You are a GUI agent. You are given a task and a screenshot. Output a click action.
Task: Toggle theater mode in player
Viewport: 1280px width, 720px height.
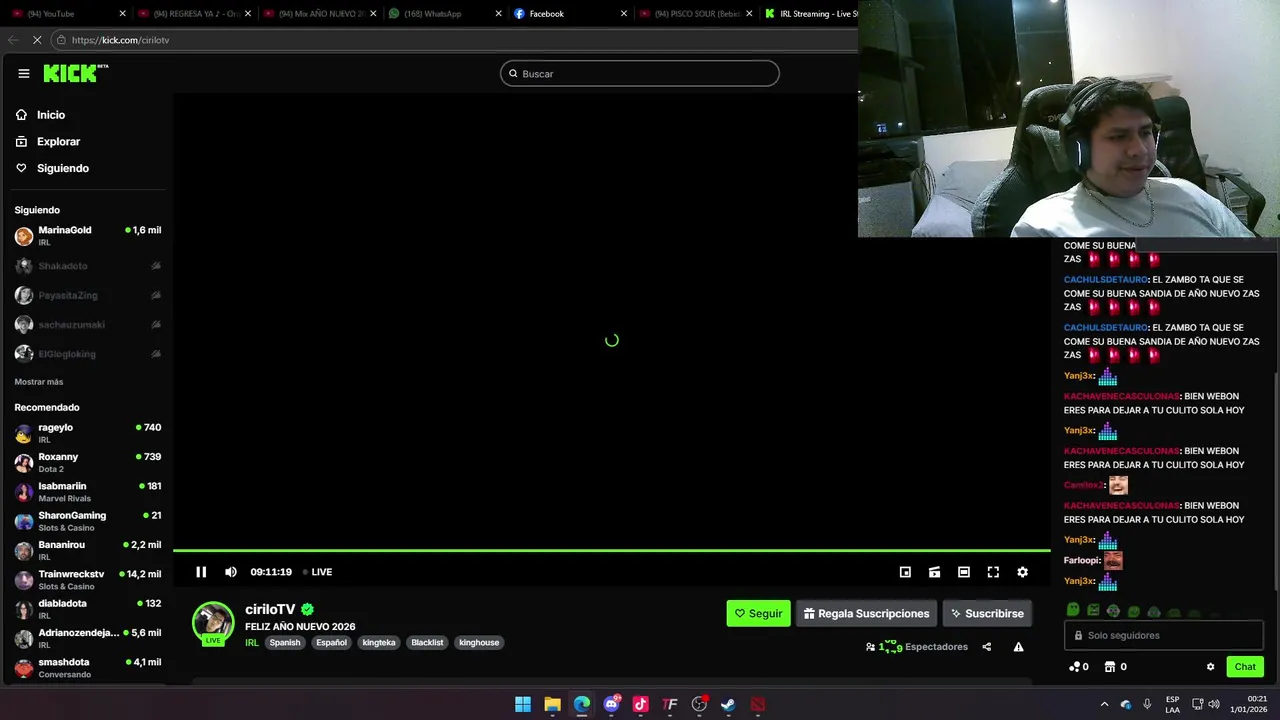coord(964,572)
